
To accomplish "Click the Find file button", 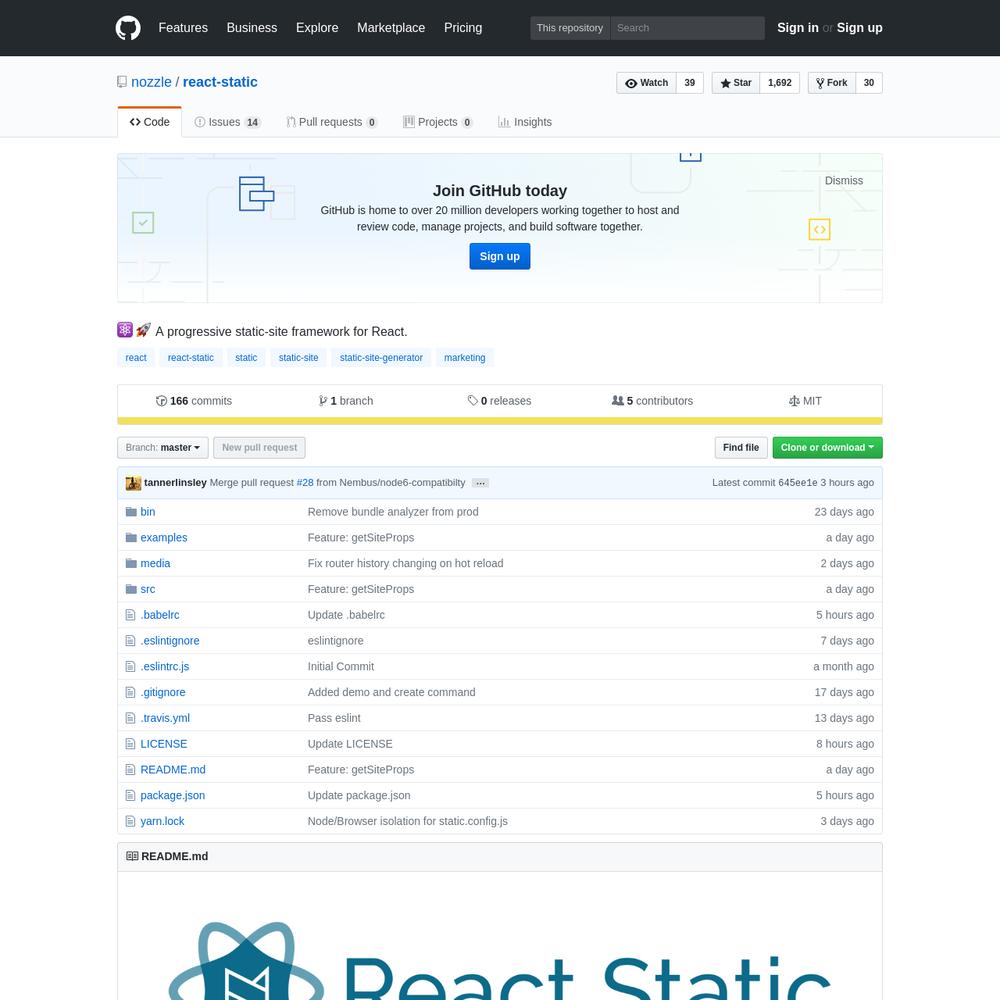I will tap(740, 448).
